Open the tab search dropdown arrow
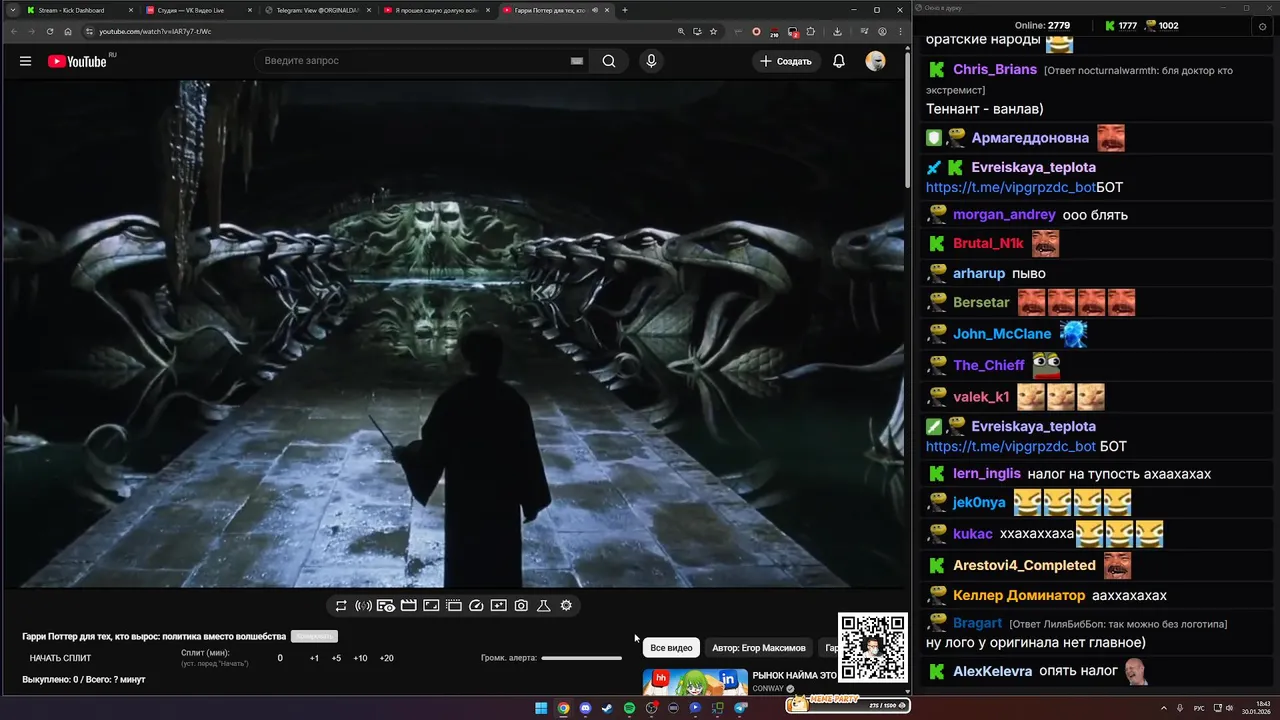 12,10
